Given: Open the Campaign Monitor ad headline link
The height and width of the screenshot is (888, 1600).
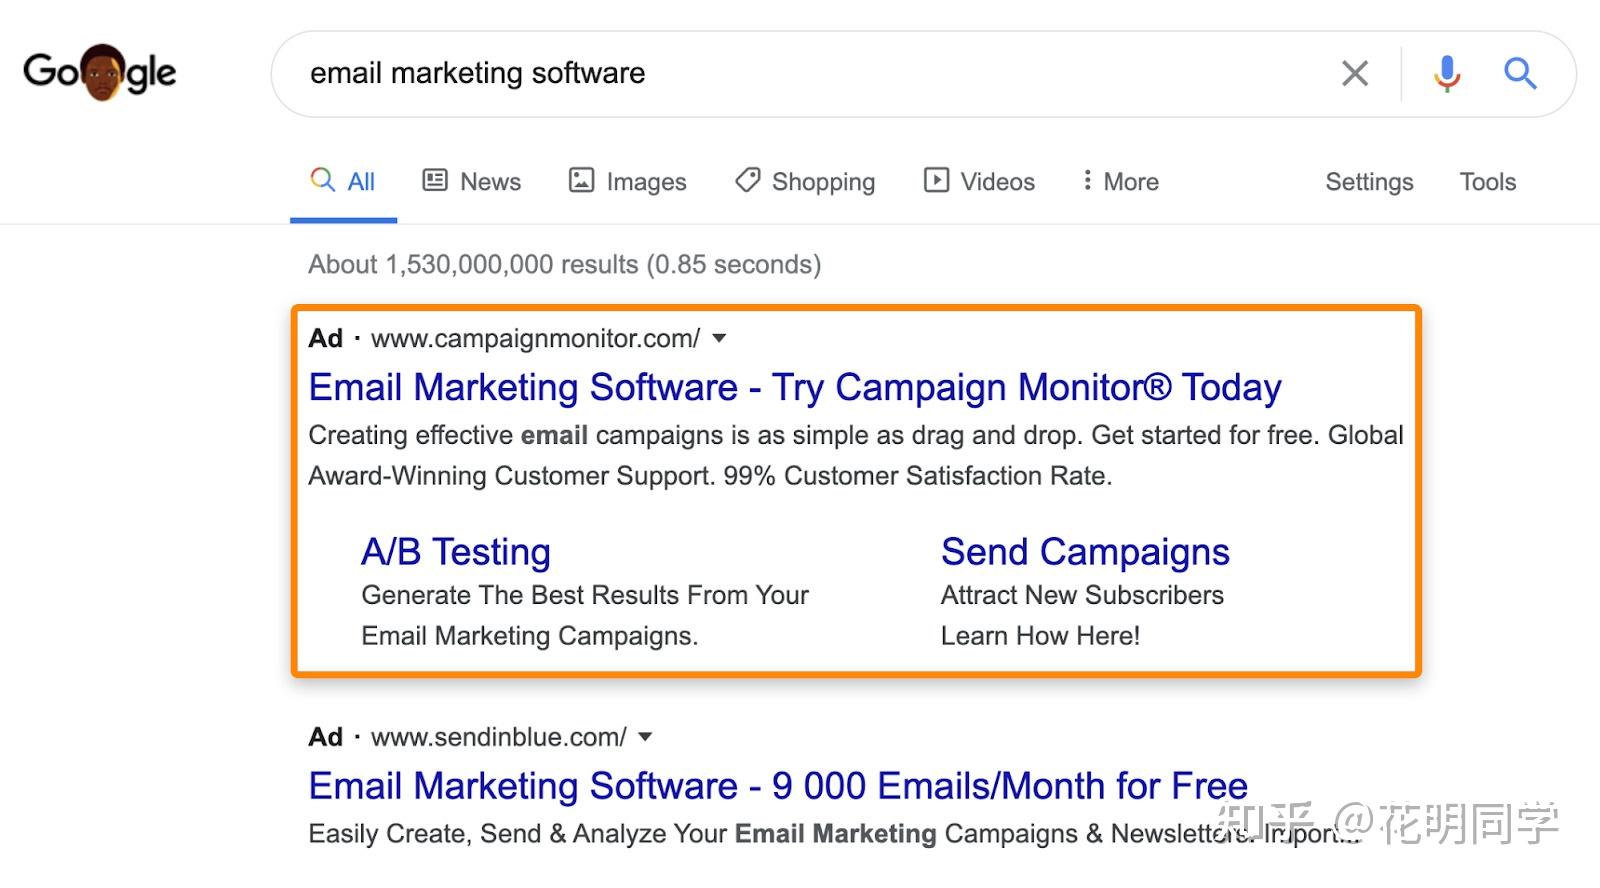Looking at the screenshot, I should click(x=794, y=387).
